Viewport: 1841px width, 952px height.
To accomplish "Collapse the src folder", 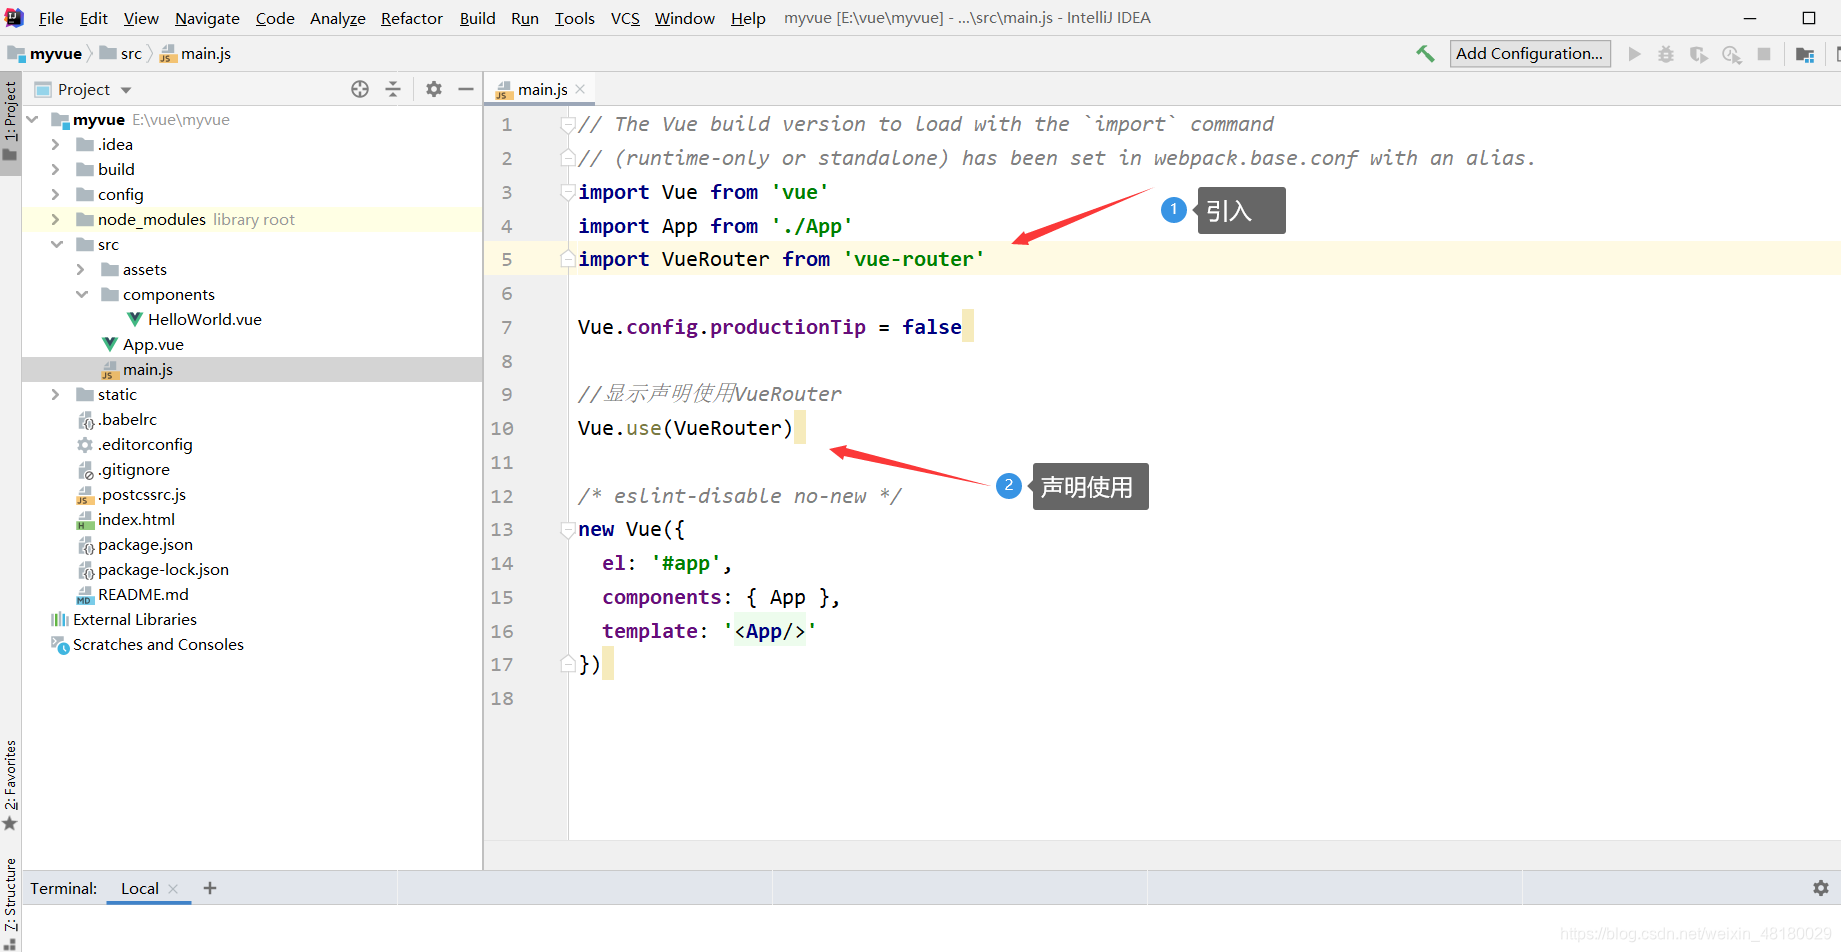I will tap(57, 244).
